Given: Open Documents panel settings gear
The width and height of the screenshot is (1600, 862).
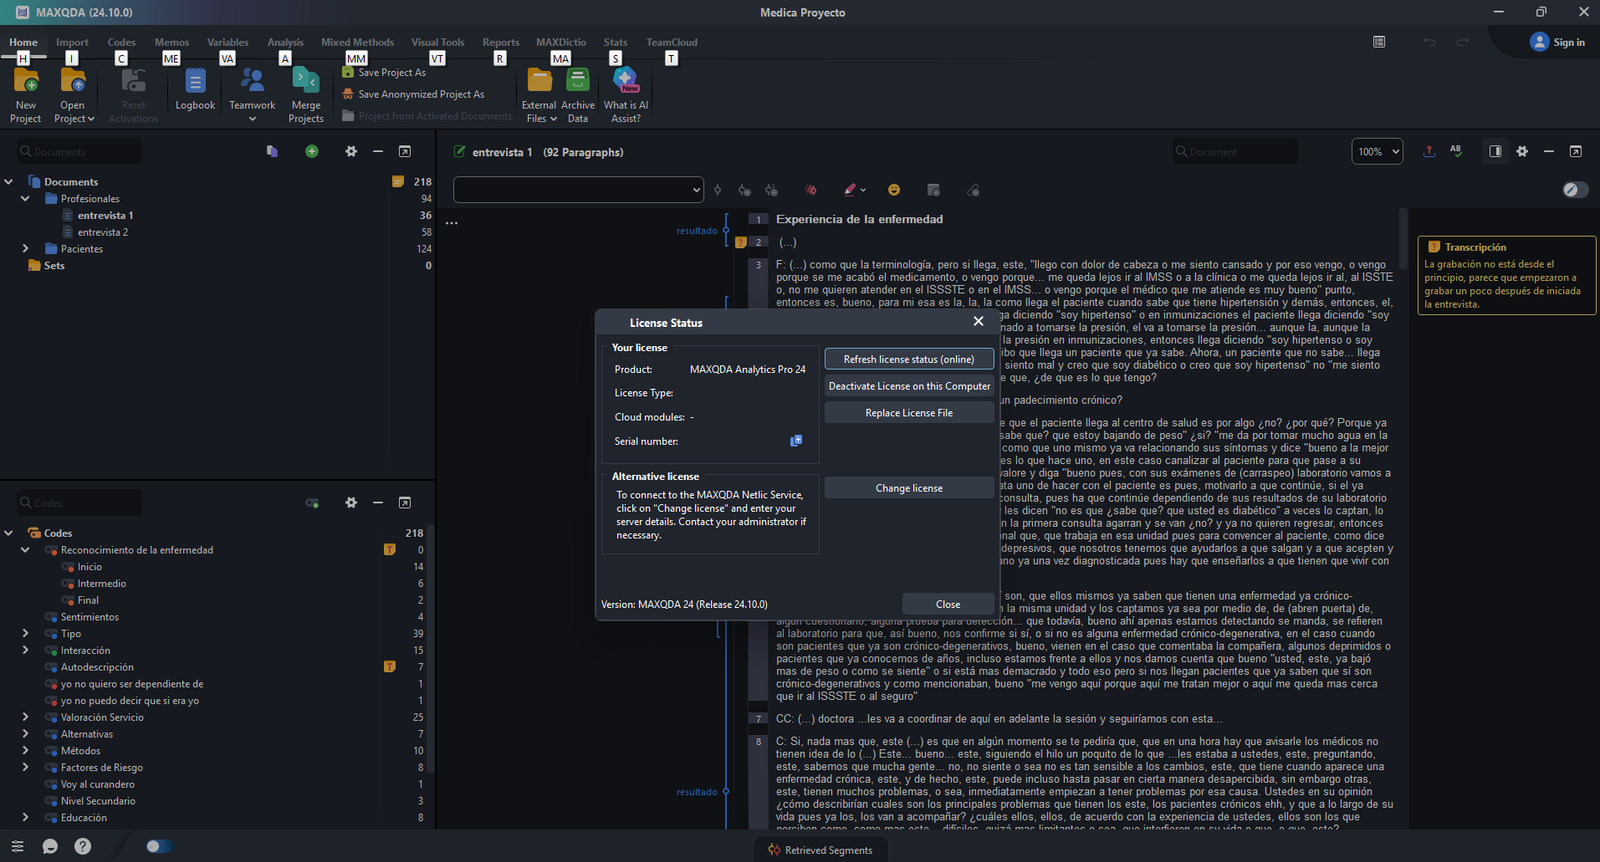Looking at the screenshot, I should coord(351,151).
